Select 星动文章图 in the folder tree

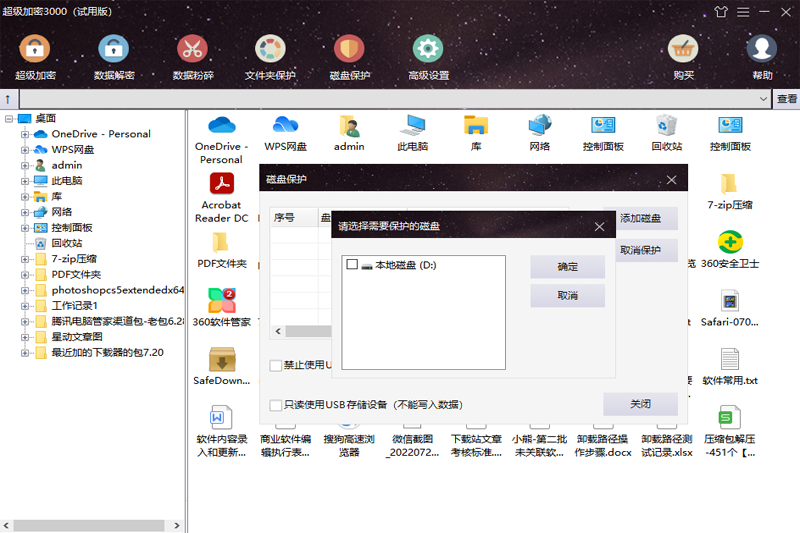click(77, 337)
